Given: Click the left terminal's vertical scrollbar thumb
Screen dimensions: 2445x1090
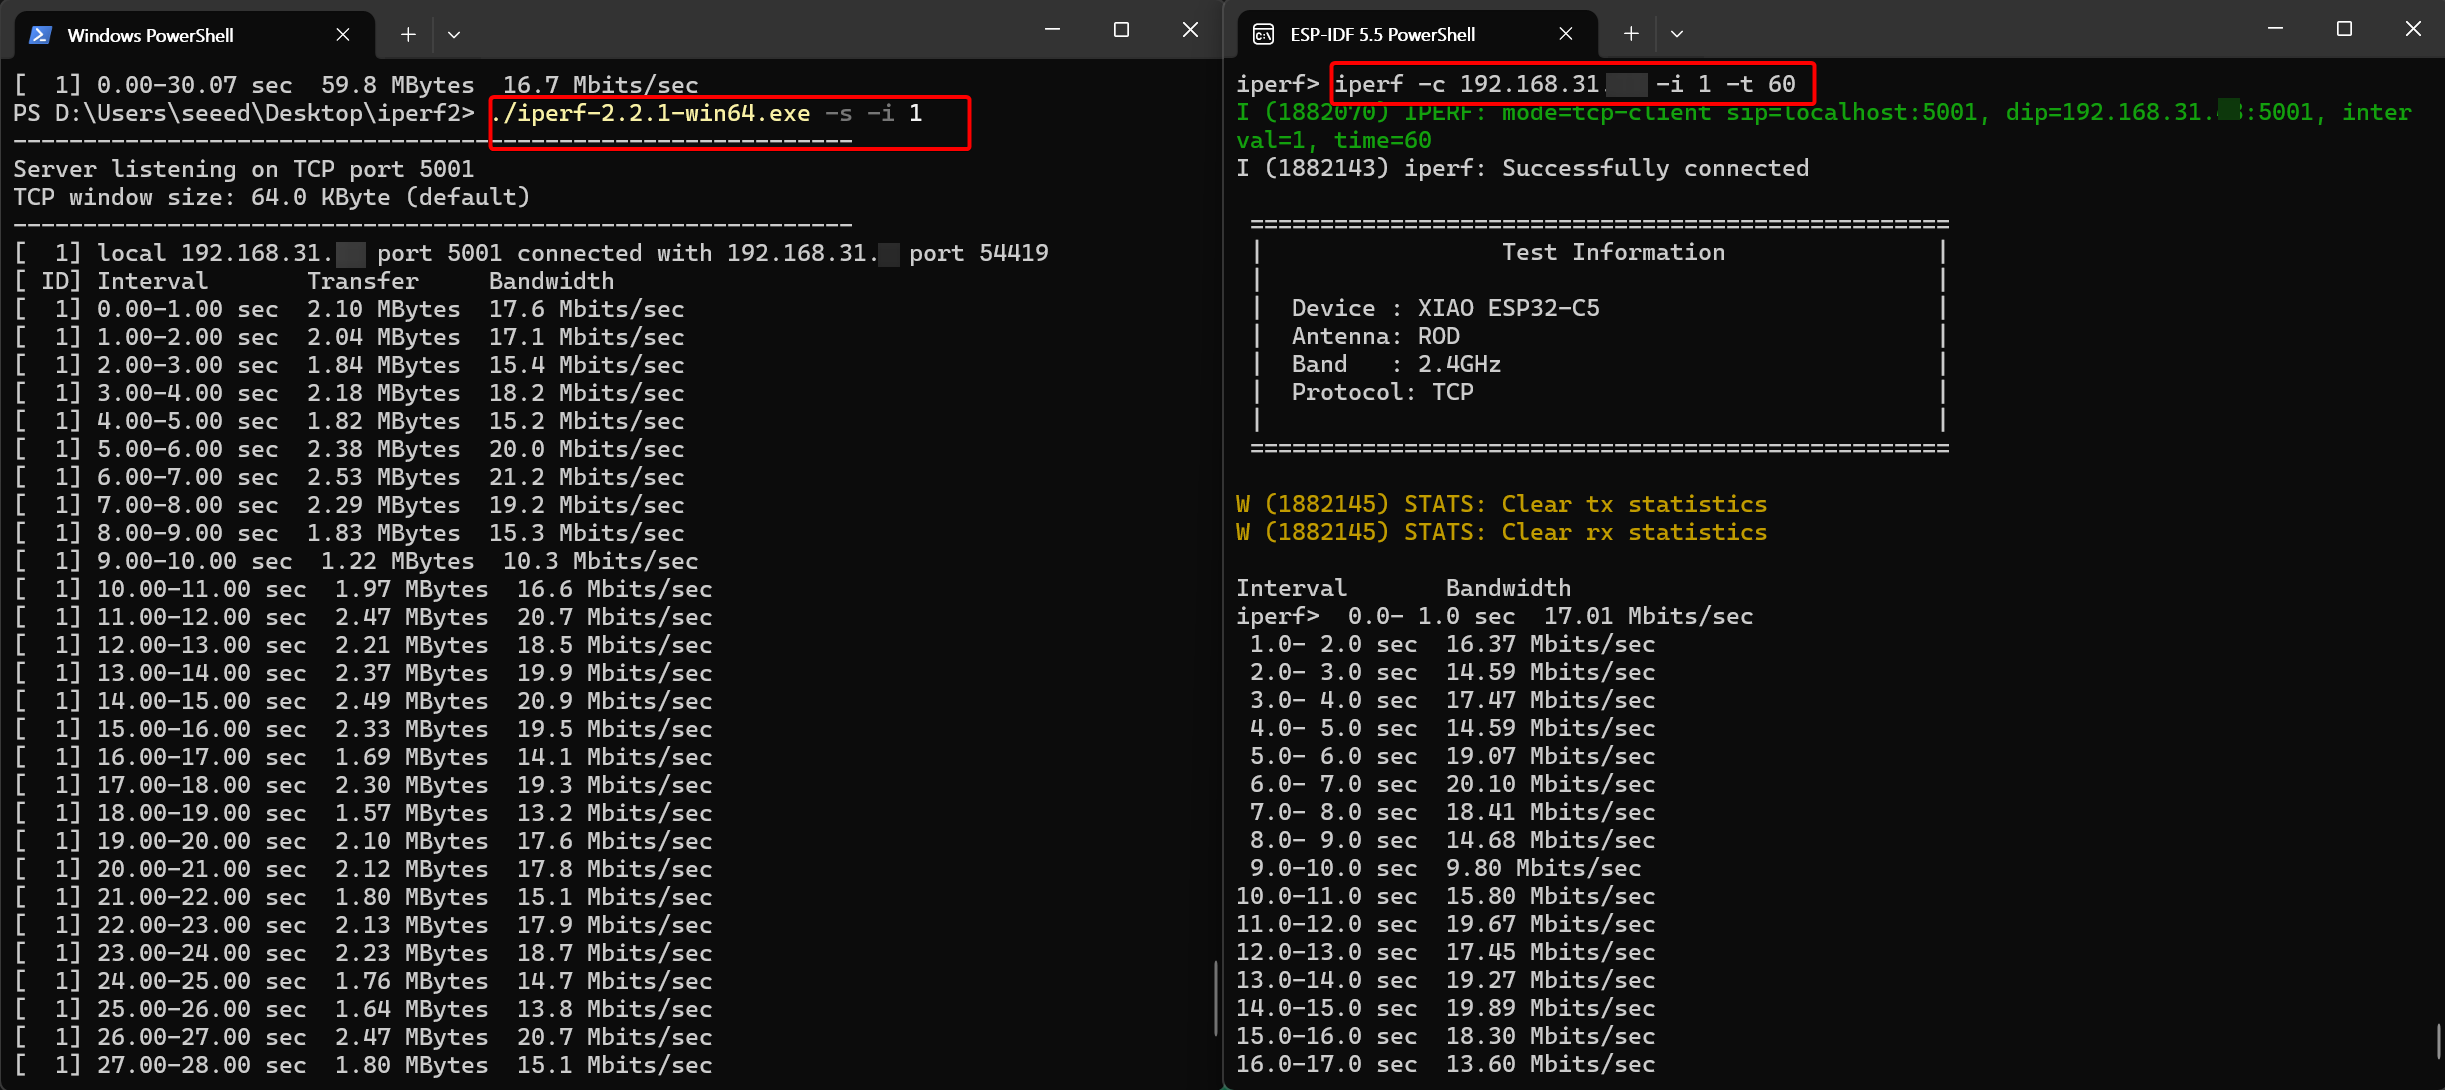Looking at the screenshot, I should [x=1215, y=998].
